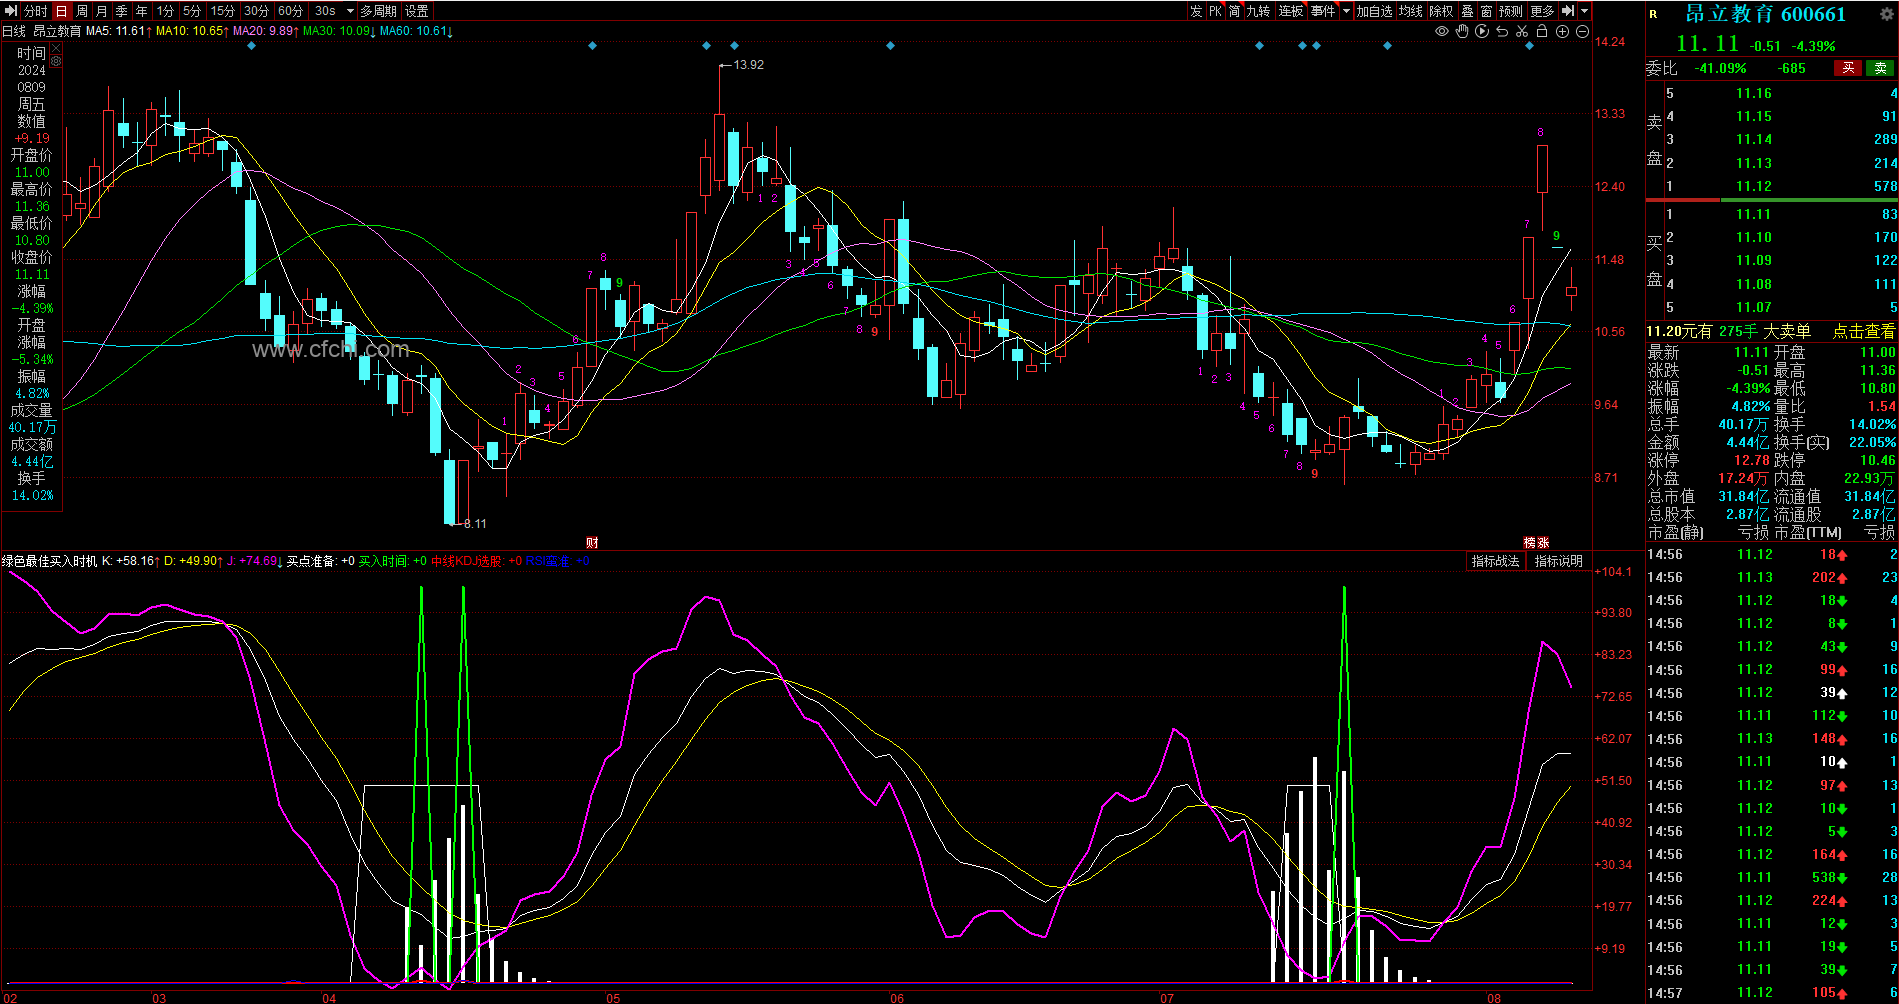Toggle the 连板 indicator
This screenshot has width=1899, height=1004.
(x=1291, y=11)
